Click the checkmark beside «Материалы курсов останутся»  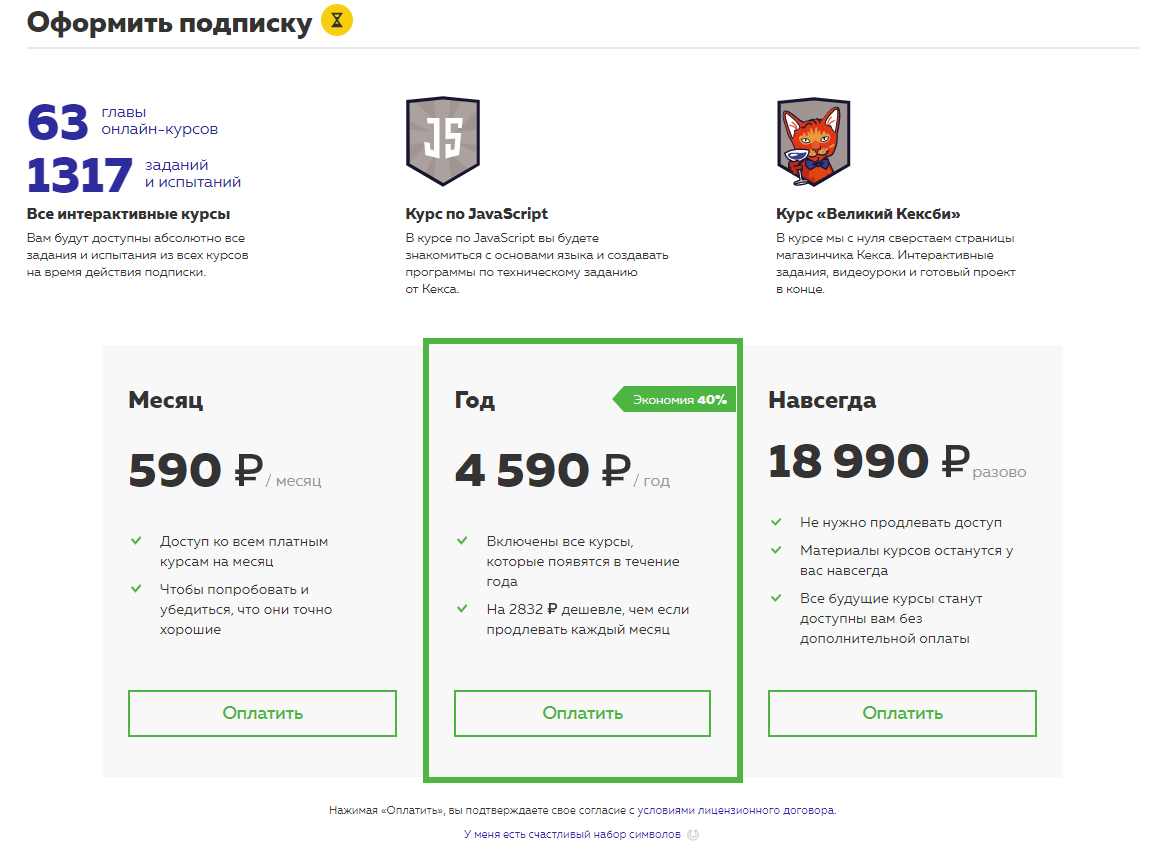coord(776,550)
